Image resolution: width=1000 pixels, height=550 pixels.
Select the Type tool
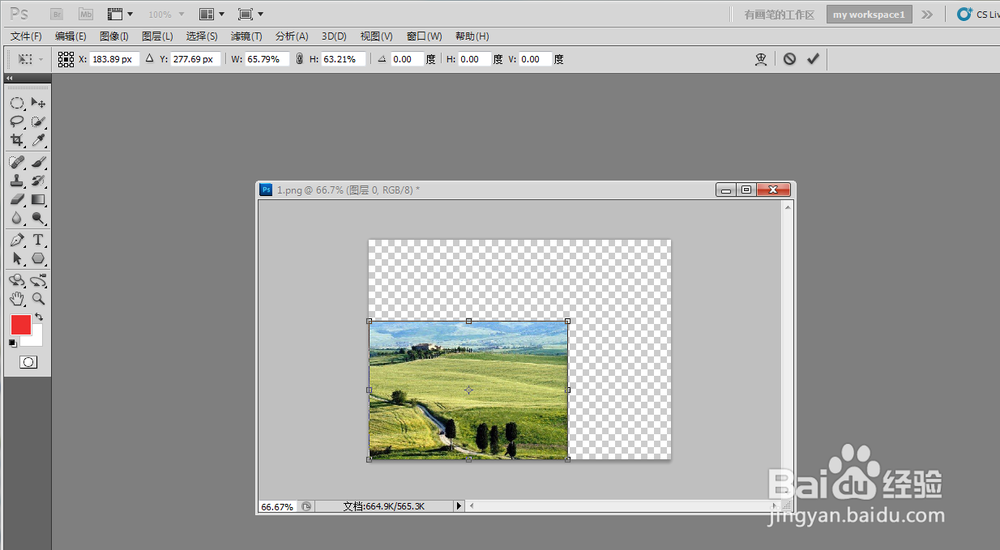coord(38,240)
